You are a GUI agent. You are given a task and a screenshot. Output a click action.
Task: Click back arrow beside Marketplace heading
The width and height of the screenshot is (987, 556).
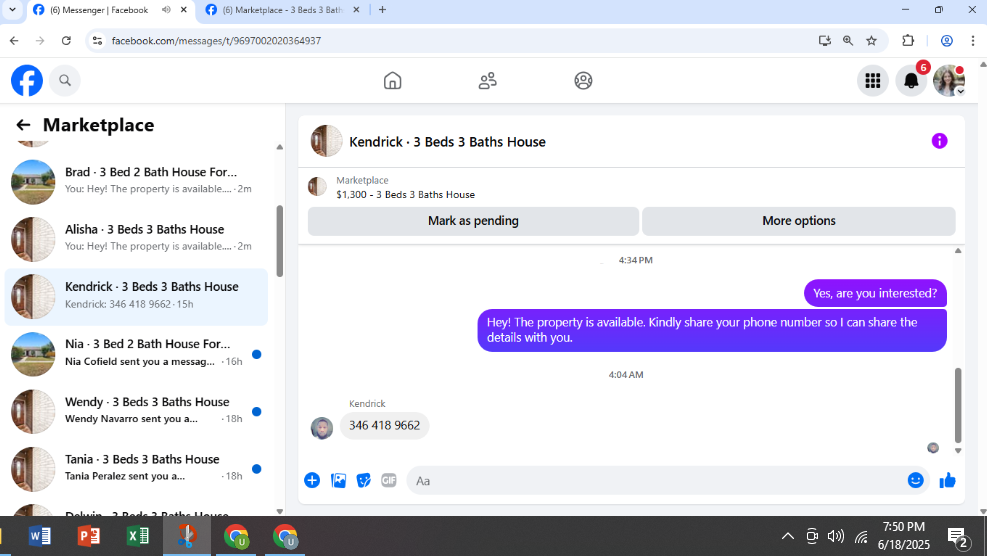click(23, 125)
